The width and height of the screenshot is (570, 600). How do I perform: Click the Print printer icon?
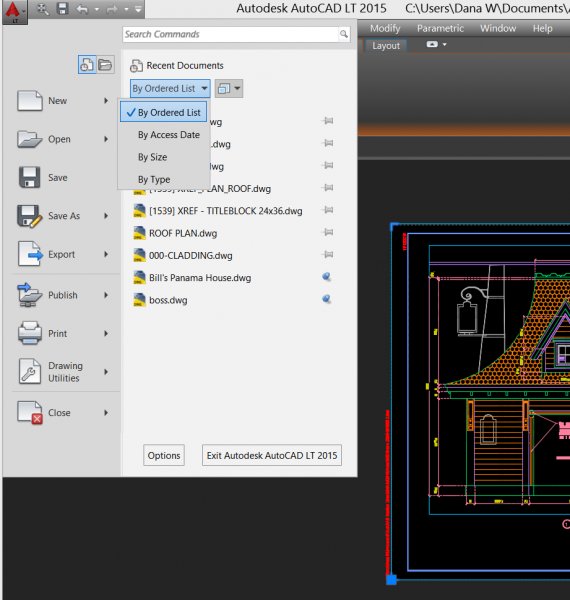tap(29, 333)
